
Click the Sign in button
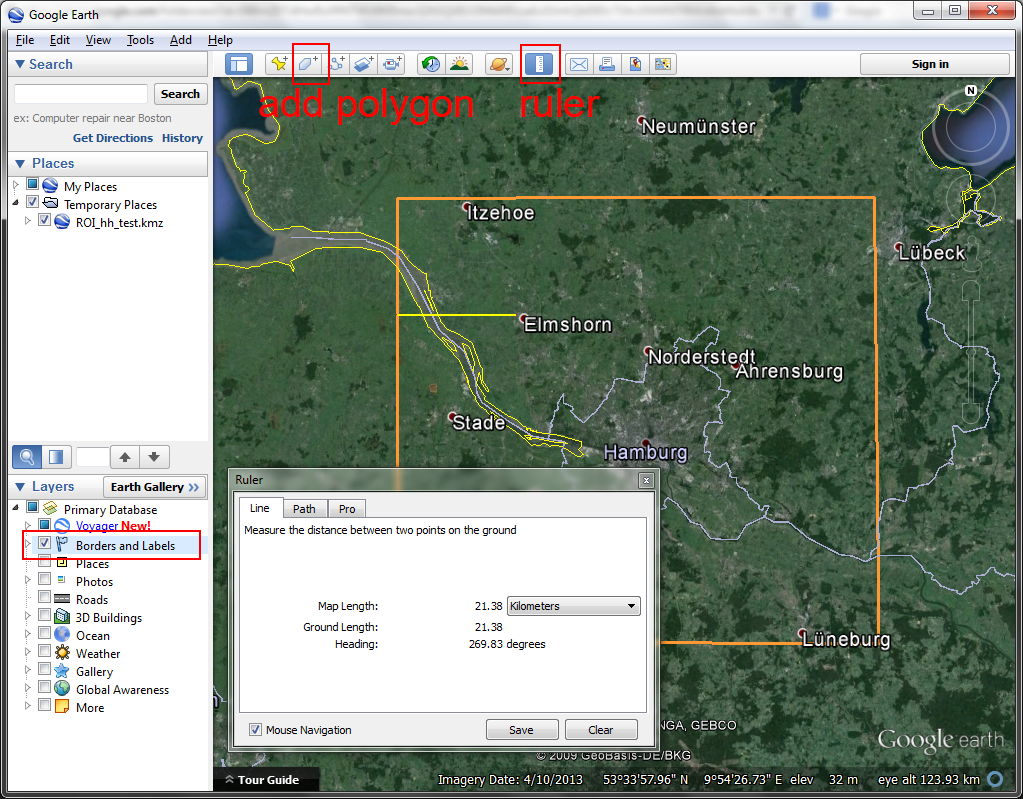tap(934, 64)
